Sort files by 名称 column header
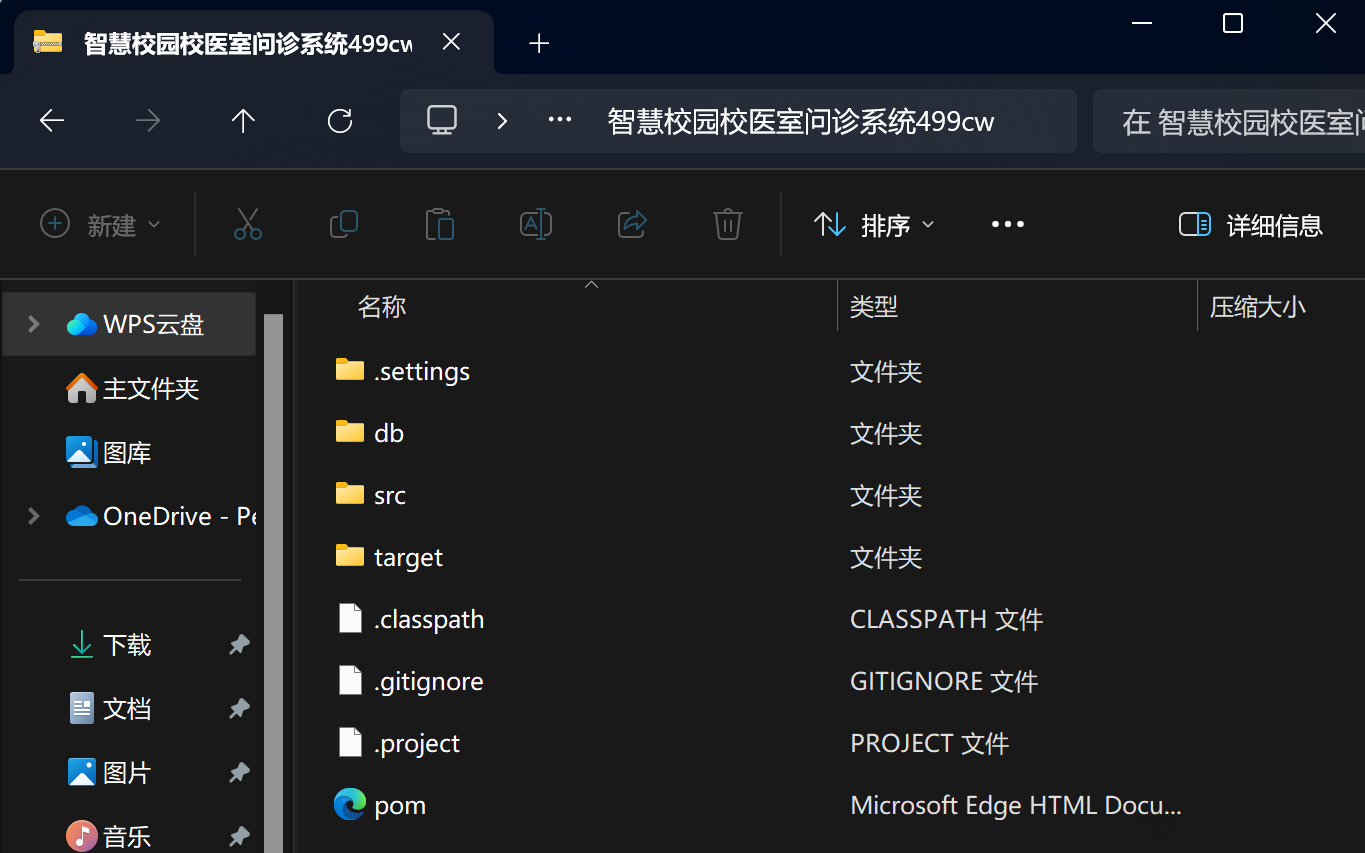Viewport: 1365px width, 853px height. tap(382, 307)
